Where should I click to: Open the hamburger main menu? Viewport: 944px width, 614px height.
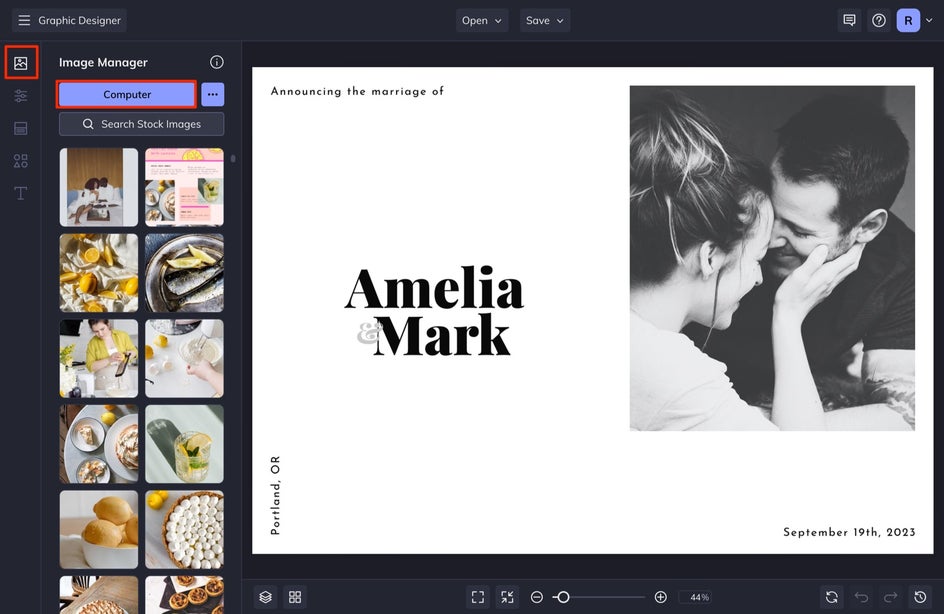click(24, 20)
